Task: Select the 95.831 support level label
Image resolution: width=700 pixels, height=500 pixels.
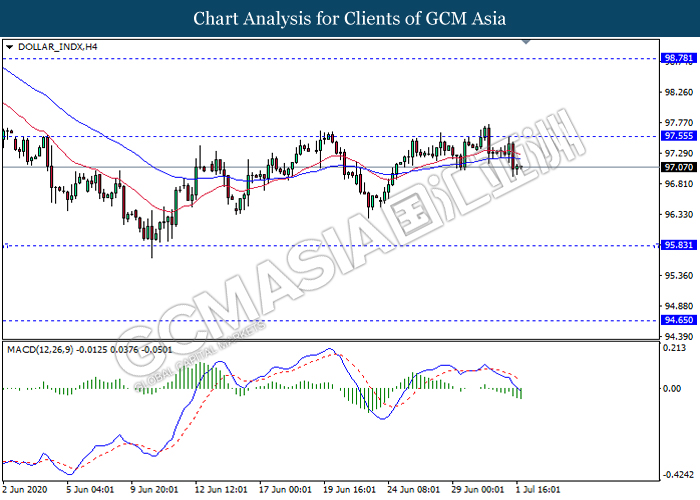Action: click(x=678, y=245)
